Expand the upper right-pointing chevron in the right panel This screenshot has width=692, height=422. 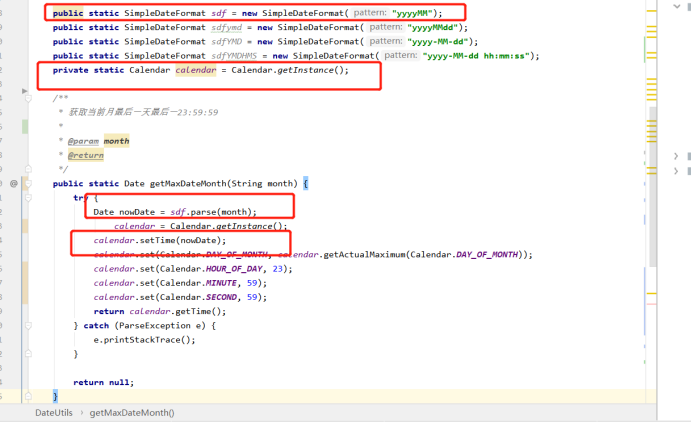[676, 156]
